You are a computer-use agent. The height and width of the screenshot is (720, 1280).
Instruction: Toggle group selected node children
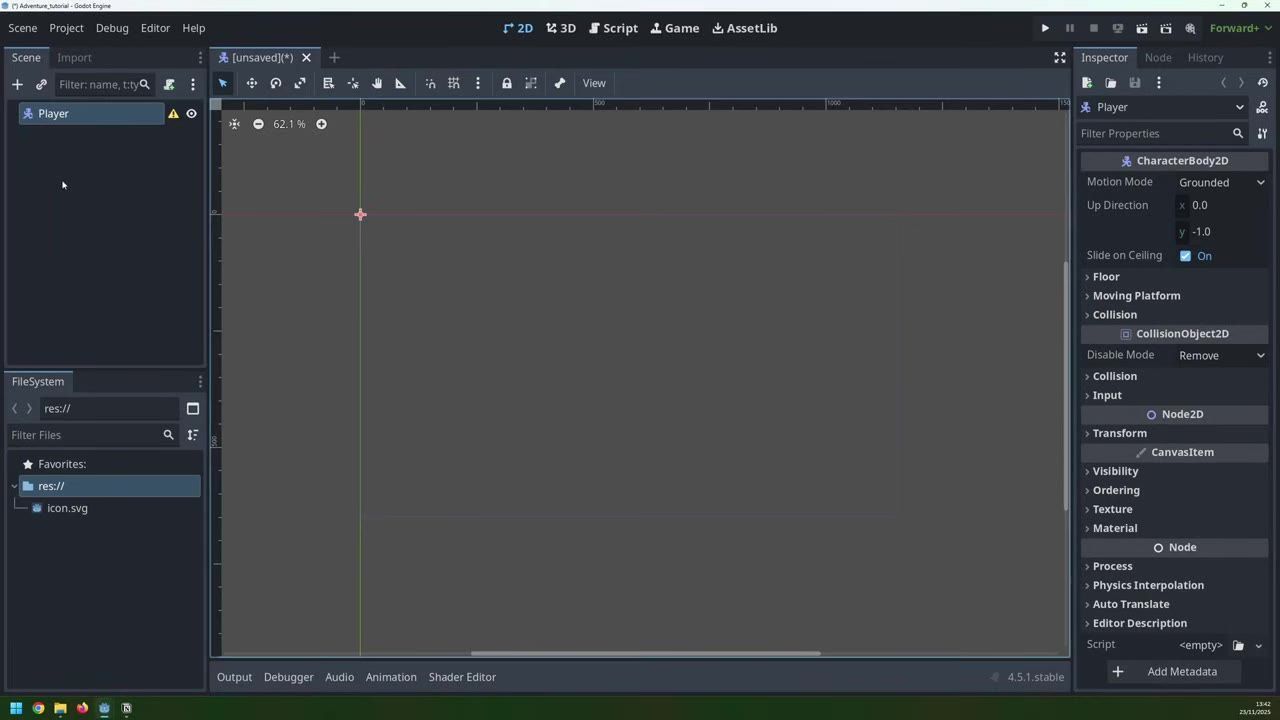(531, 83)
